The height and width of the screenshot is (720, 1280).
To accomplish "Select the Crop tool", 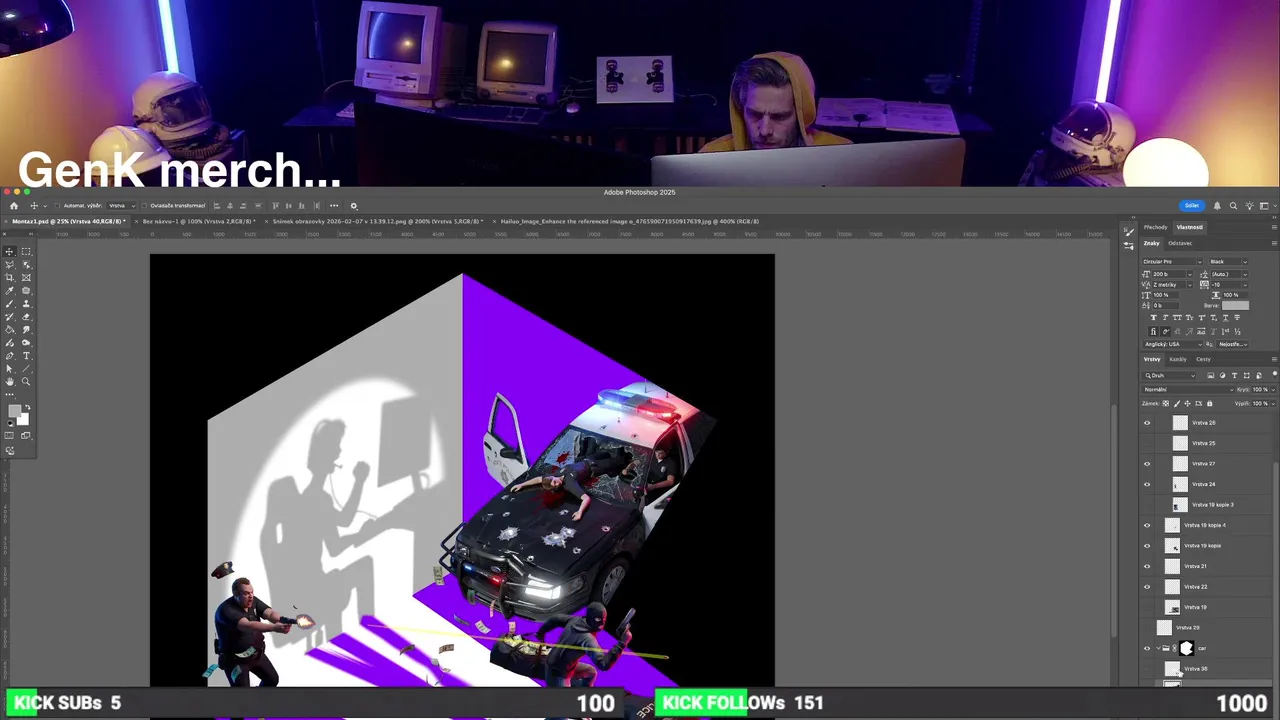I will click(x=9, y=278).
